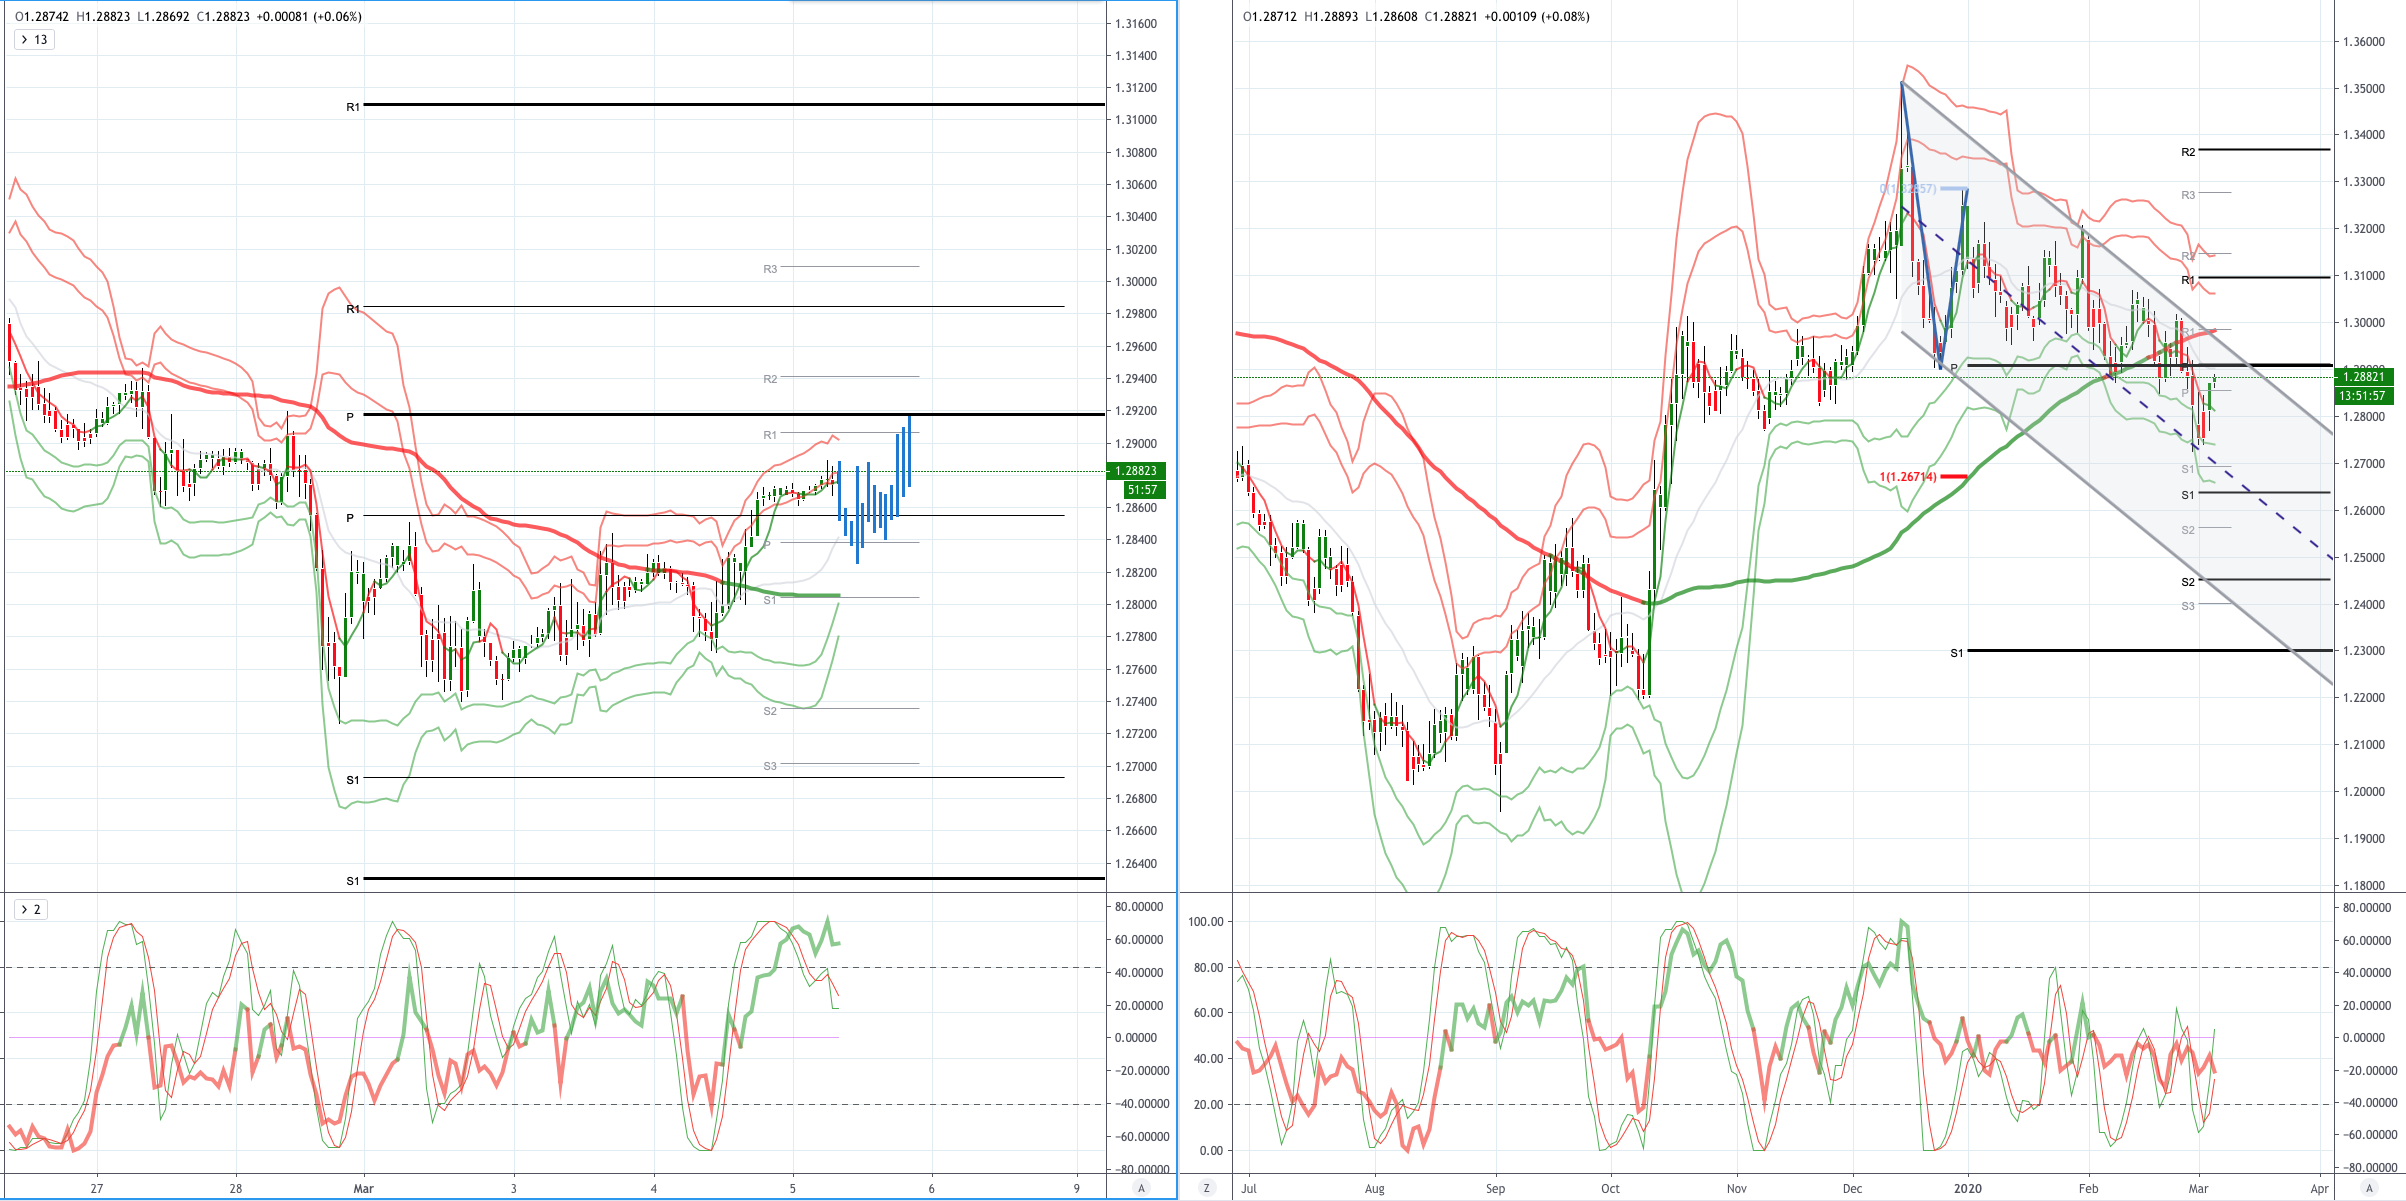This screenshot has height=1201, width=2406.
Task: Click current price label 1.28823 on left scale
Action: (1136, 471)
